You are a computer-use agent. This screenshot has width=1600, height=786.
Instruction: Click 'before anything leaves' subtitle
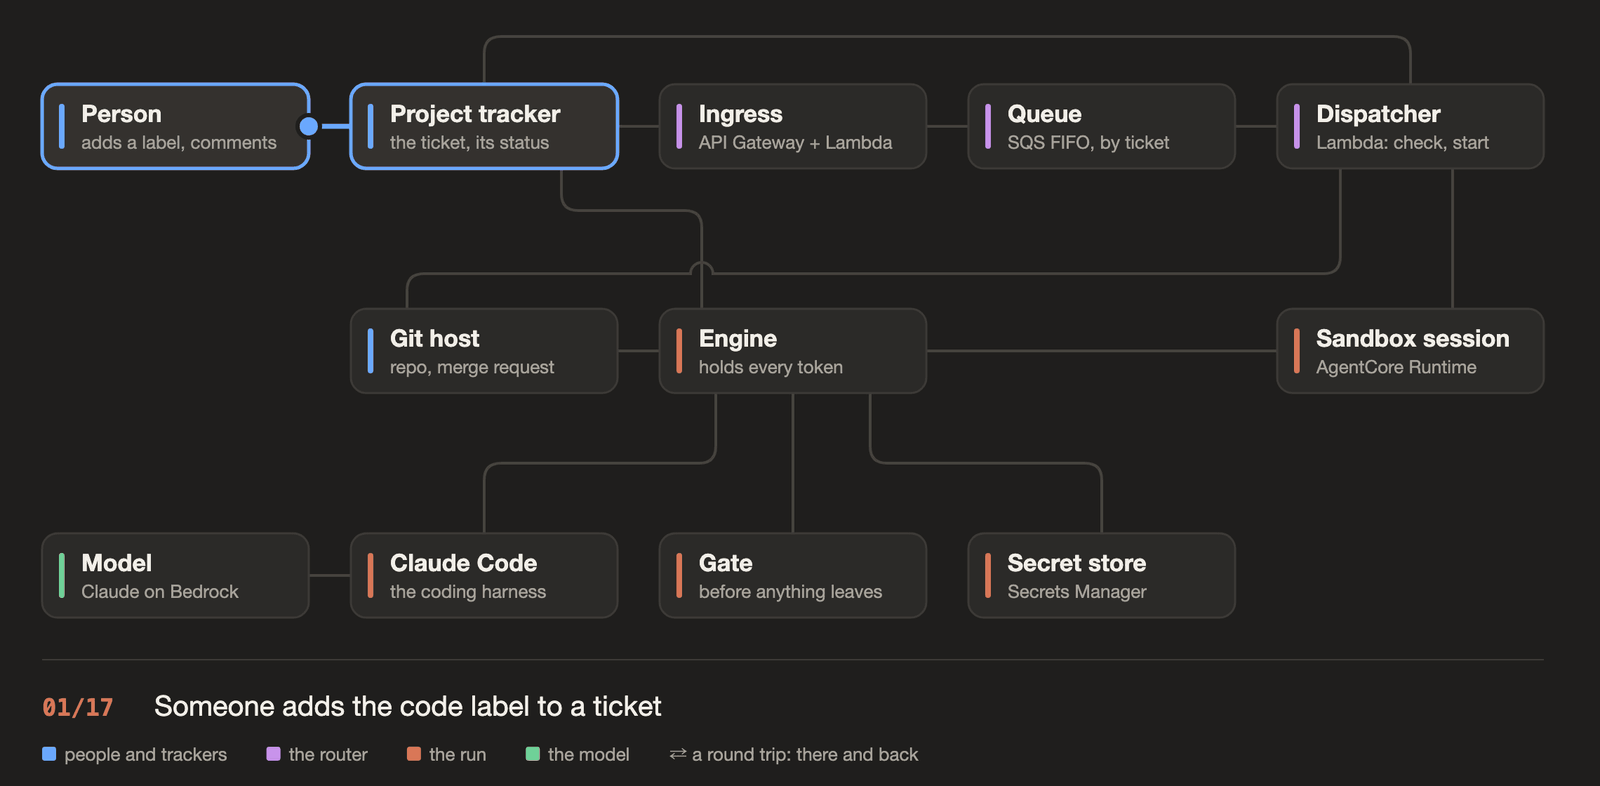[791, 592]
